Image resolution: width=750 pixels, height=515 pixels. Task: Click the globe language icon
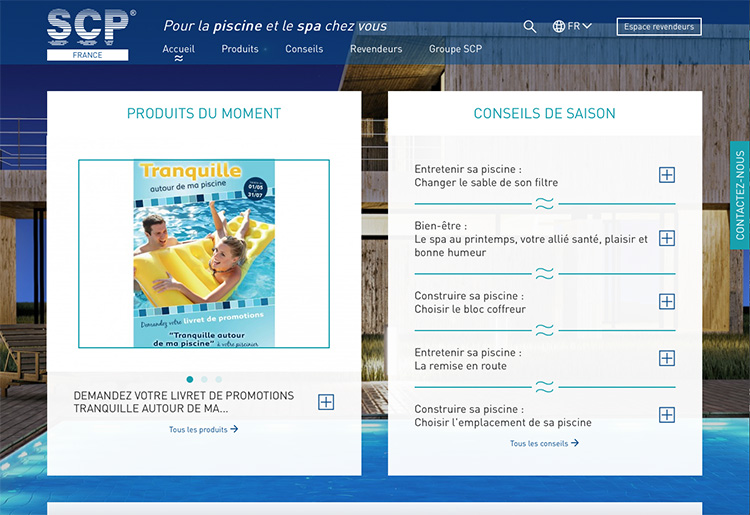[559, 27]
